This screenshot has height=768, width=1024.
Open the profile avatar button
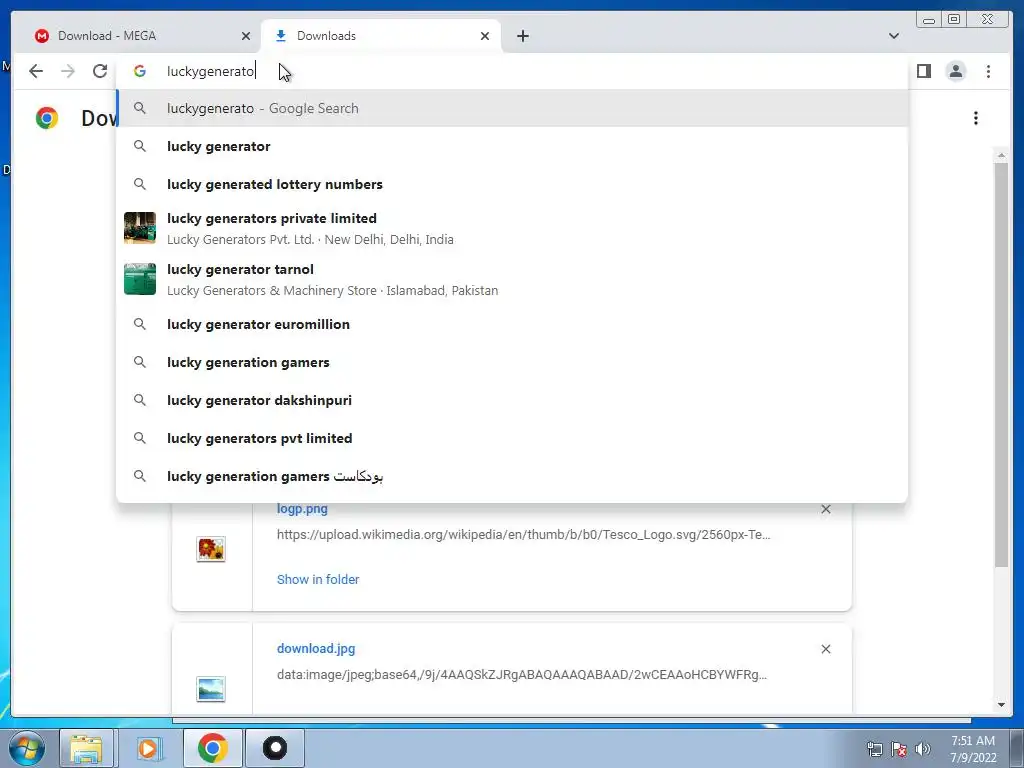tap(955, 71)
